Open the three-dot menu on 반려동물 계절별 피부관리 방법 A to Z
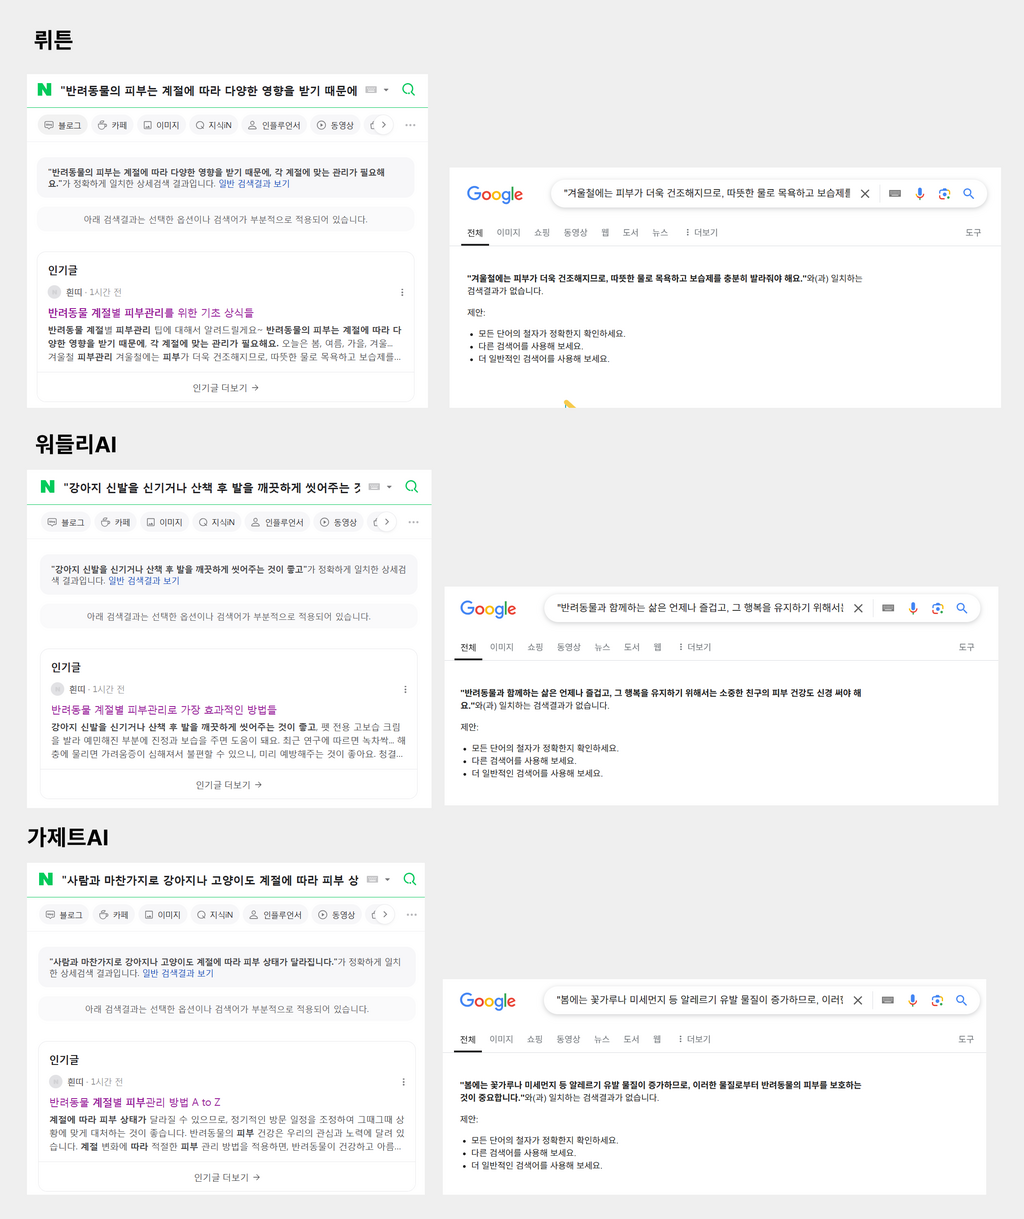Image resolution: width=1024 pixels, height=1219 pixels. click(403, 1082)
